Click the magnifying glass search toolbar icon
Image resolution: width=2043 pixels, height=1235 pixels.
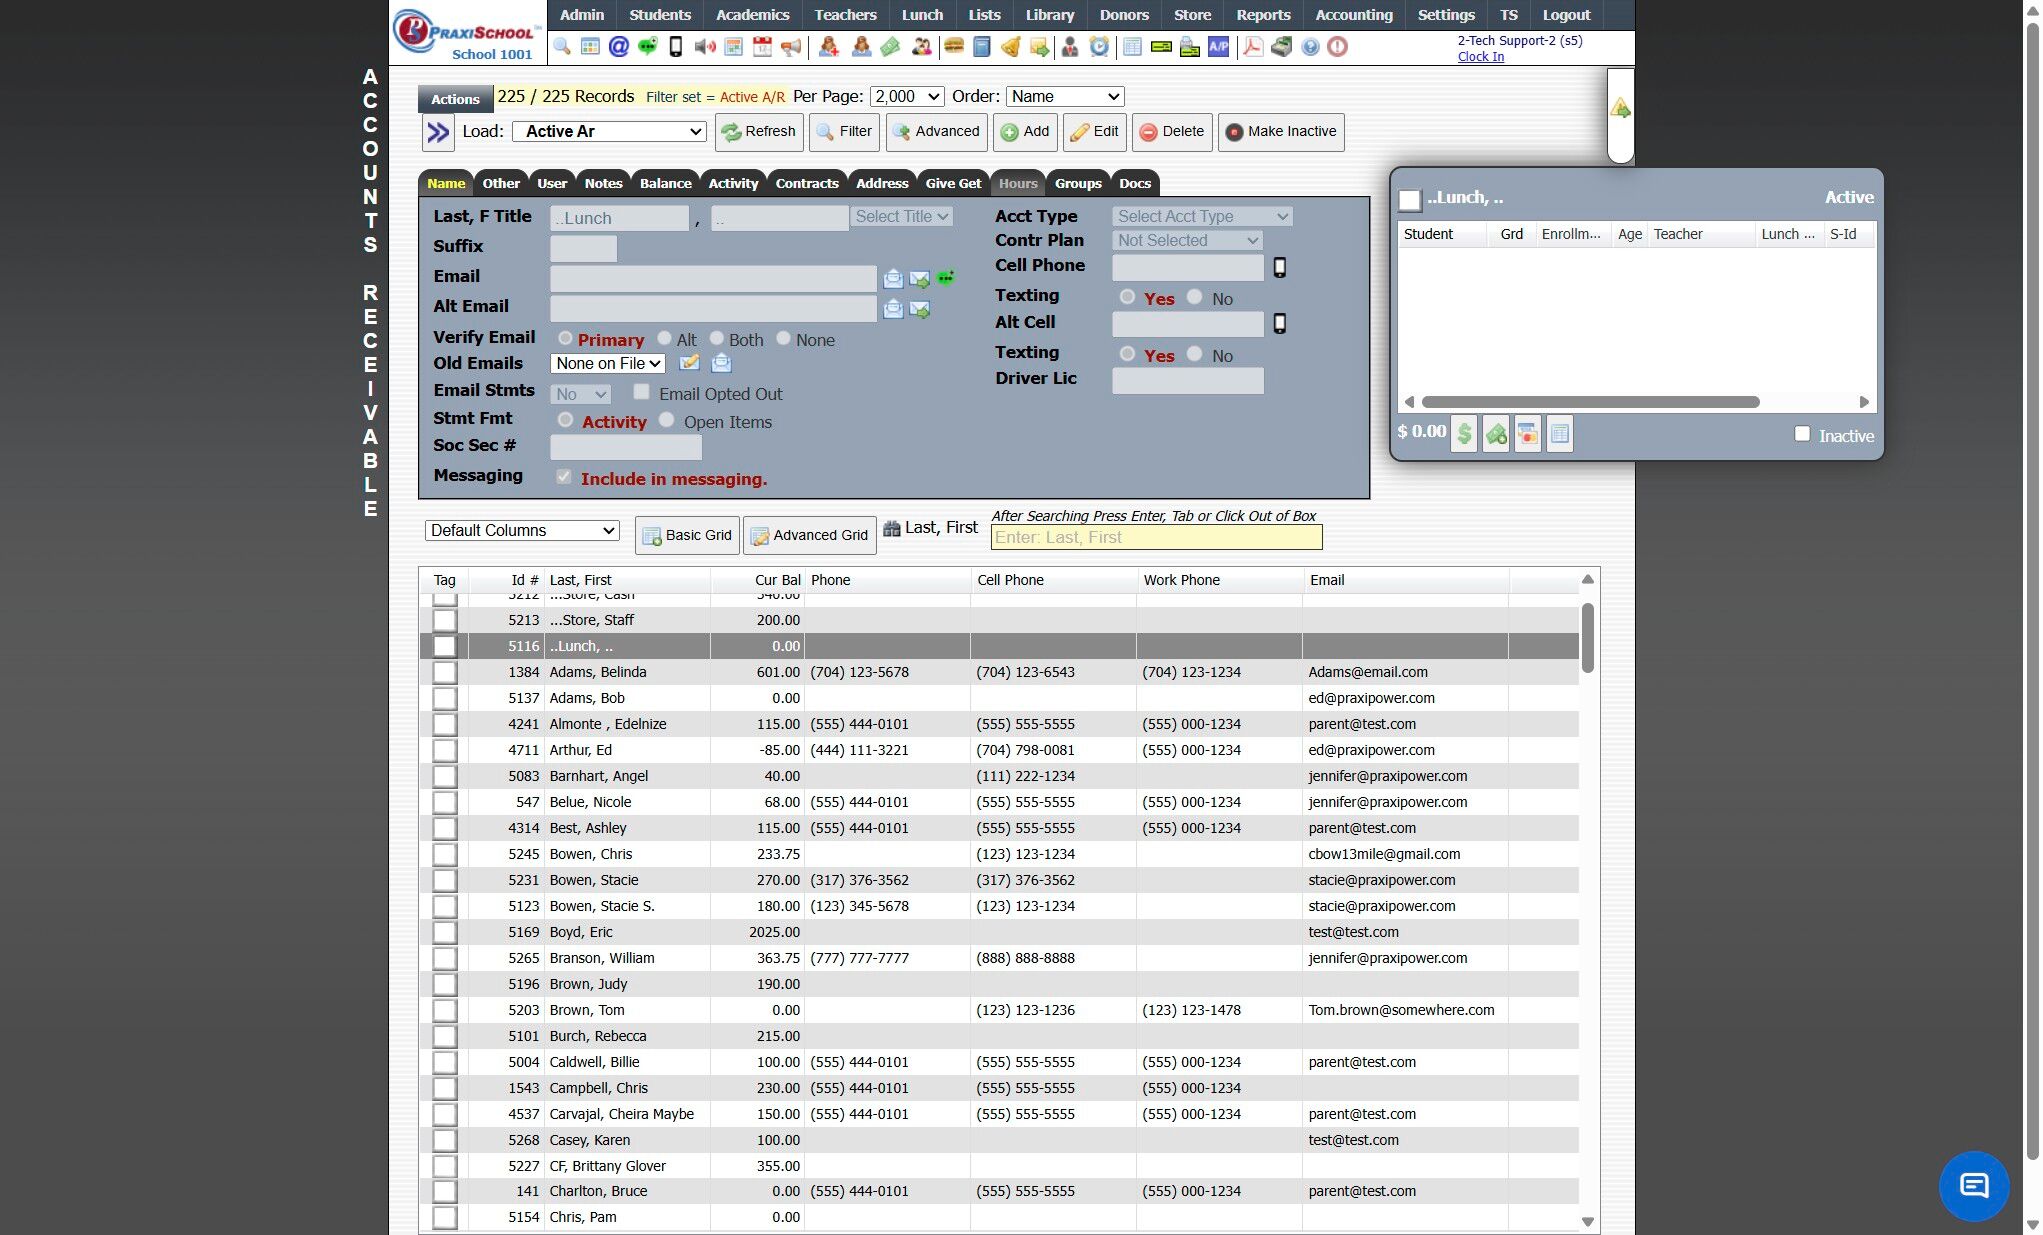tap(561, 47)
